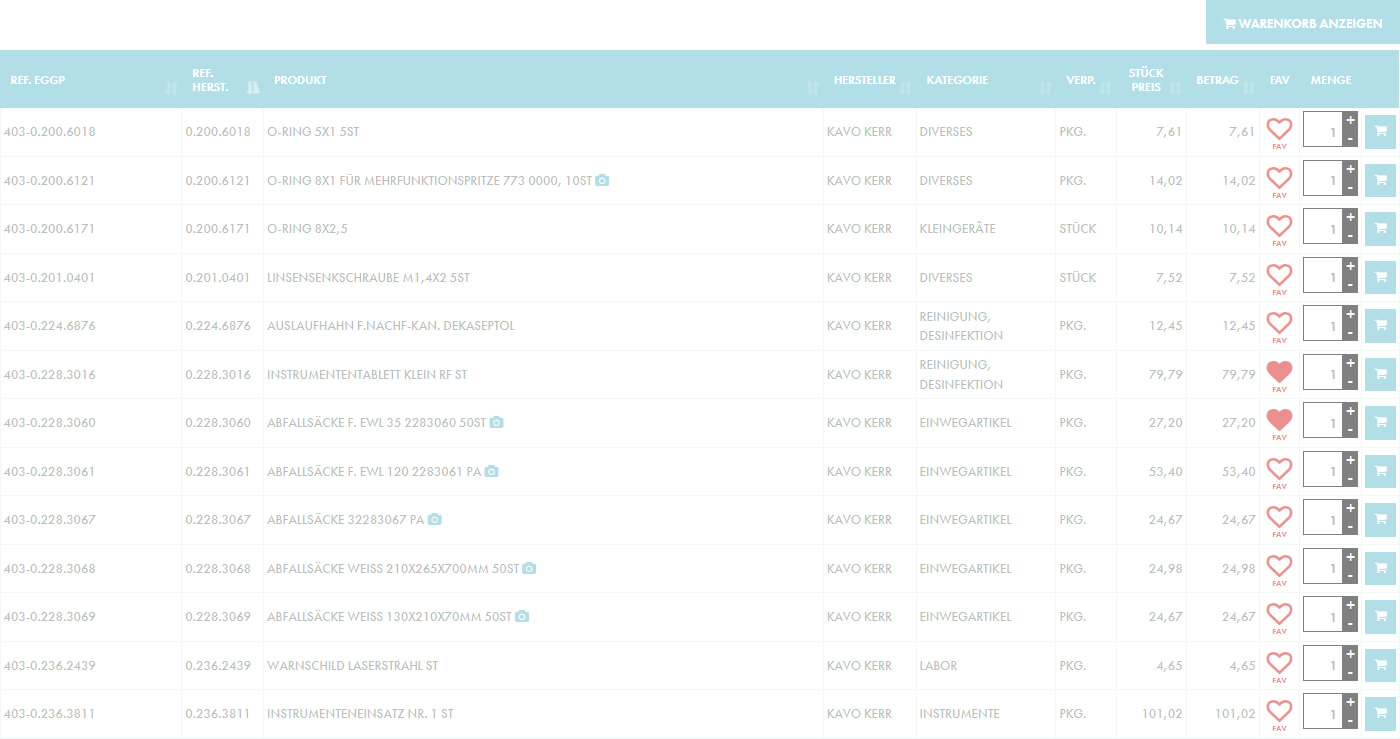Select reference 403-0.228.3069
The image size is (1400, 739).
click(x=50, y=617)
